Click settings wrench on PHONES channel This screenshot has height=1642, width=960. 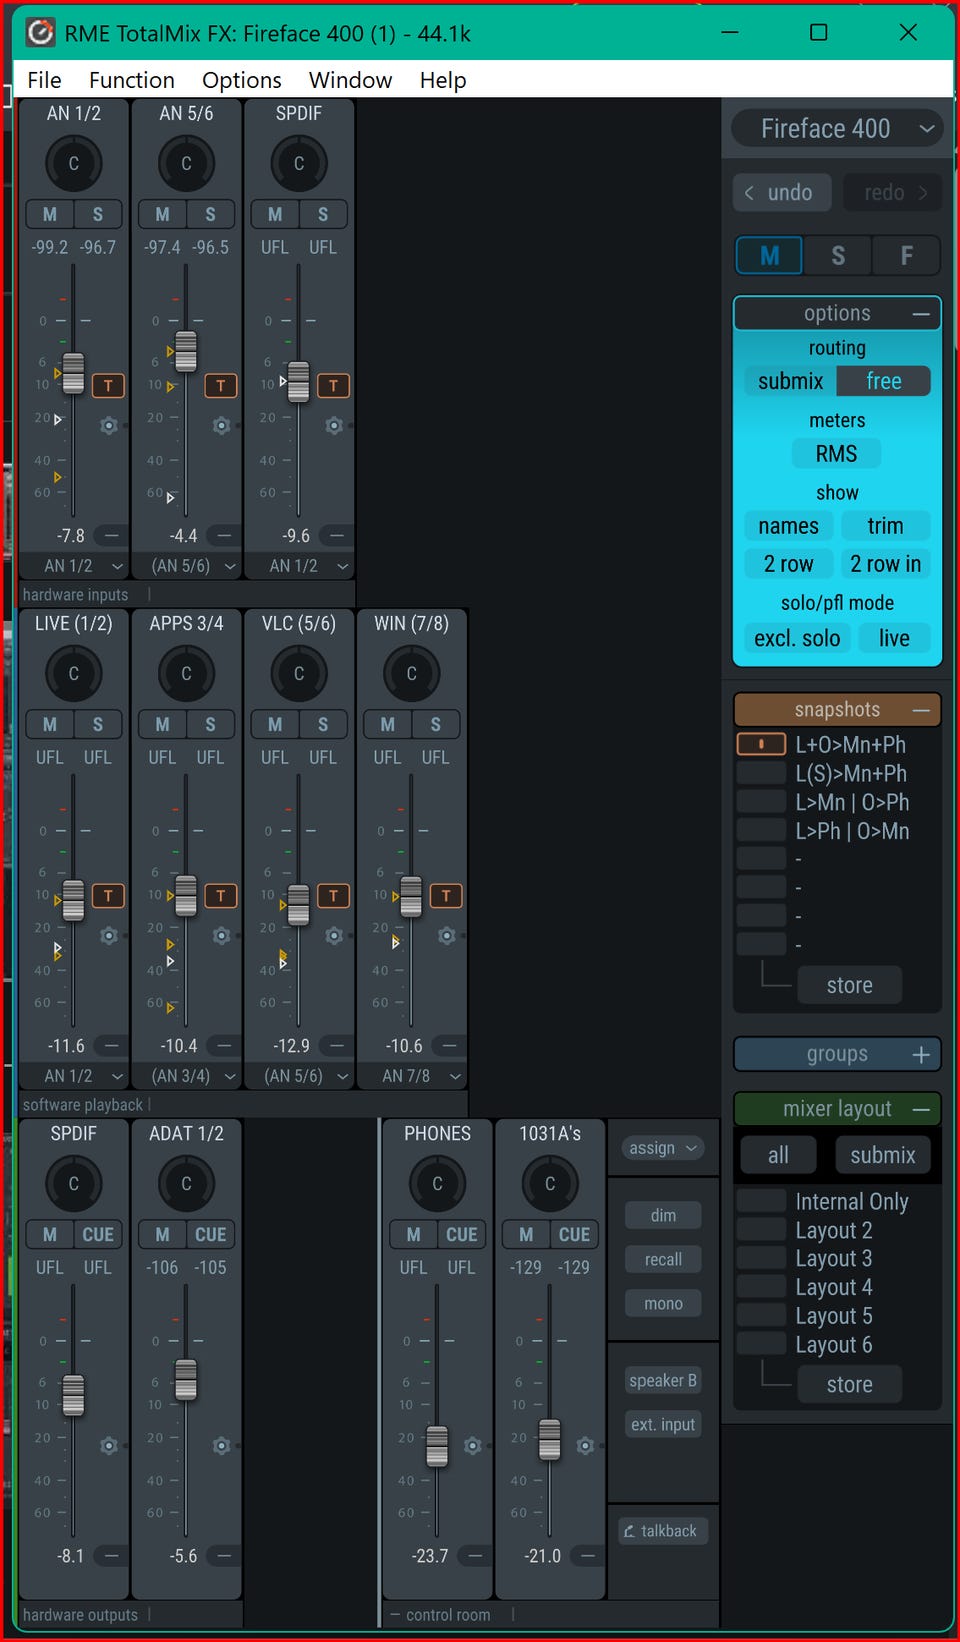click(473, 1446)
